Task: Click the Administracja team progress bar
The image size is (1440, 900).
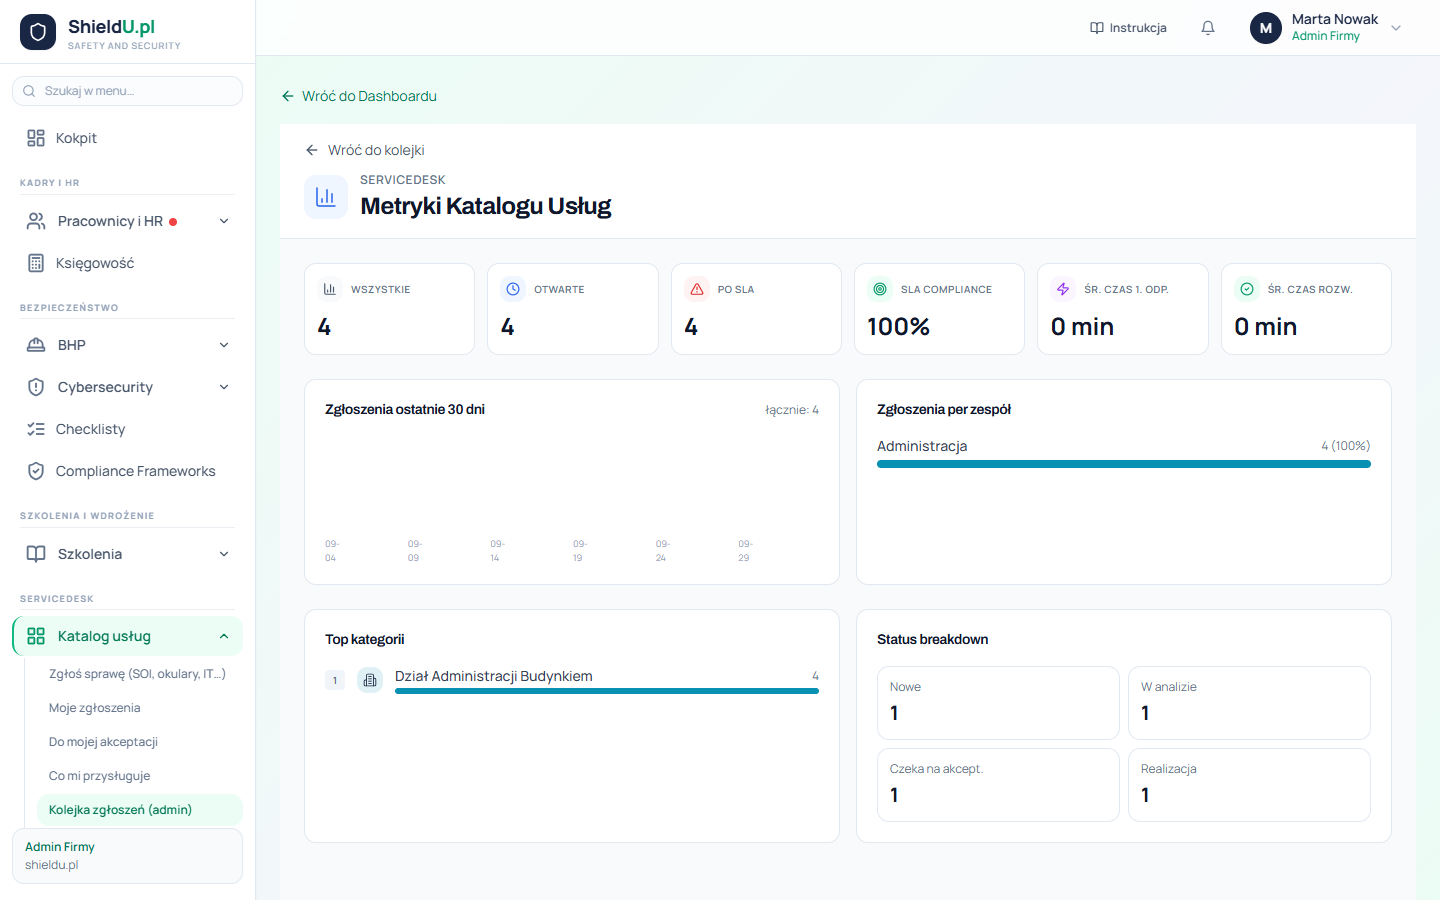Action: point(1124,464)
